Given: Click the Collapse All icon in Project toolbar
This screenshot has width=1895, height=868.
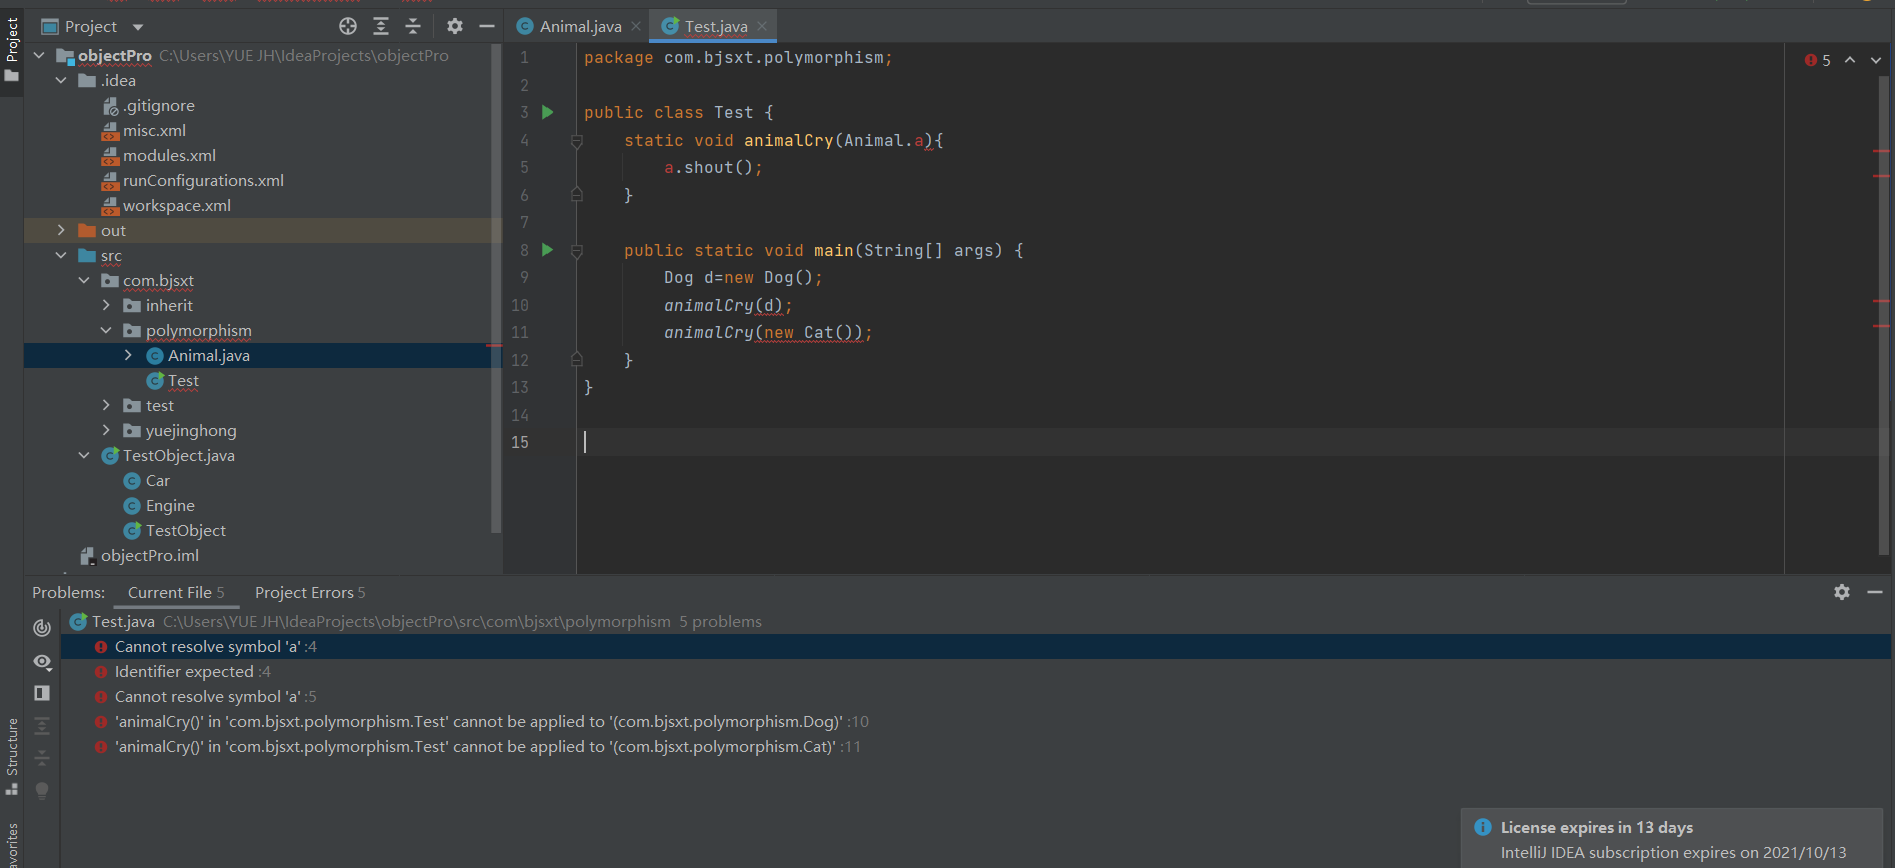Looking at the screenshot, I should pyautogui.click(x=413, y=26).
